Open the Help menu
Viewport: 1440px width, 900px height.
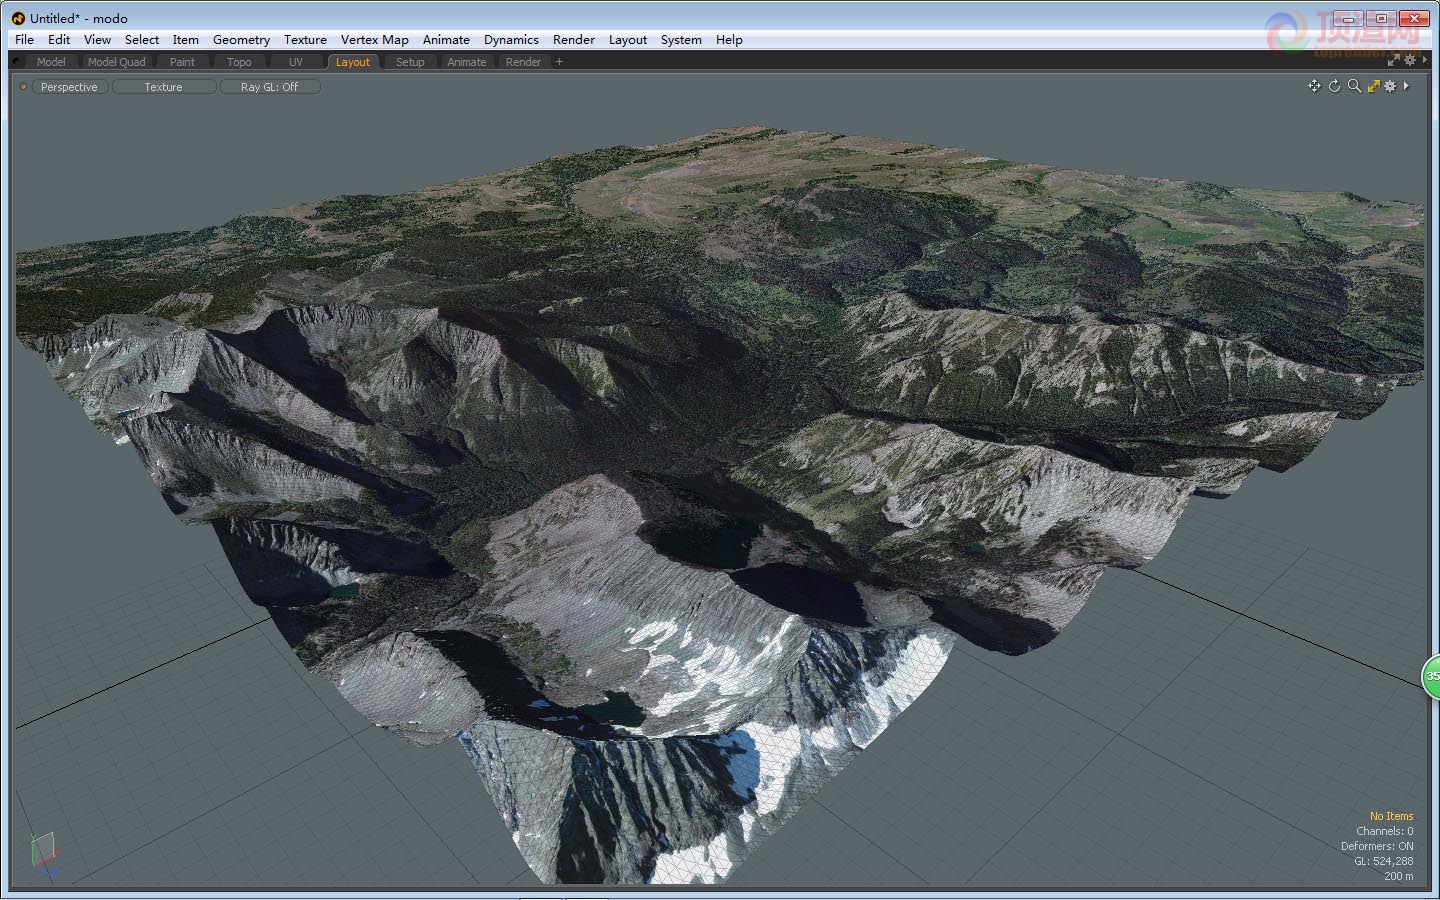(x=729, y=40)
